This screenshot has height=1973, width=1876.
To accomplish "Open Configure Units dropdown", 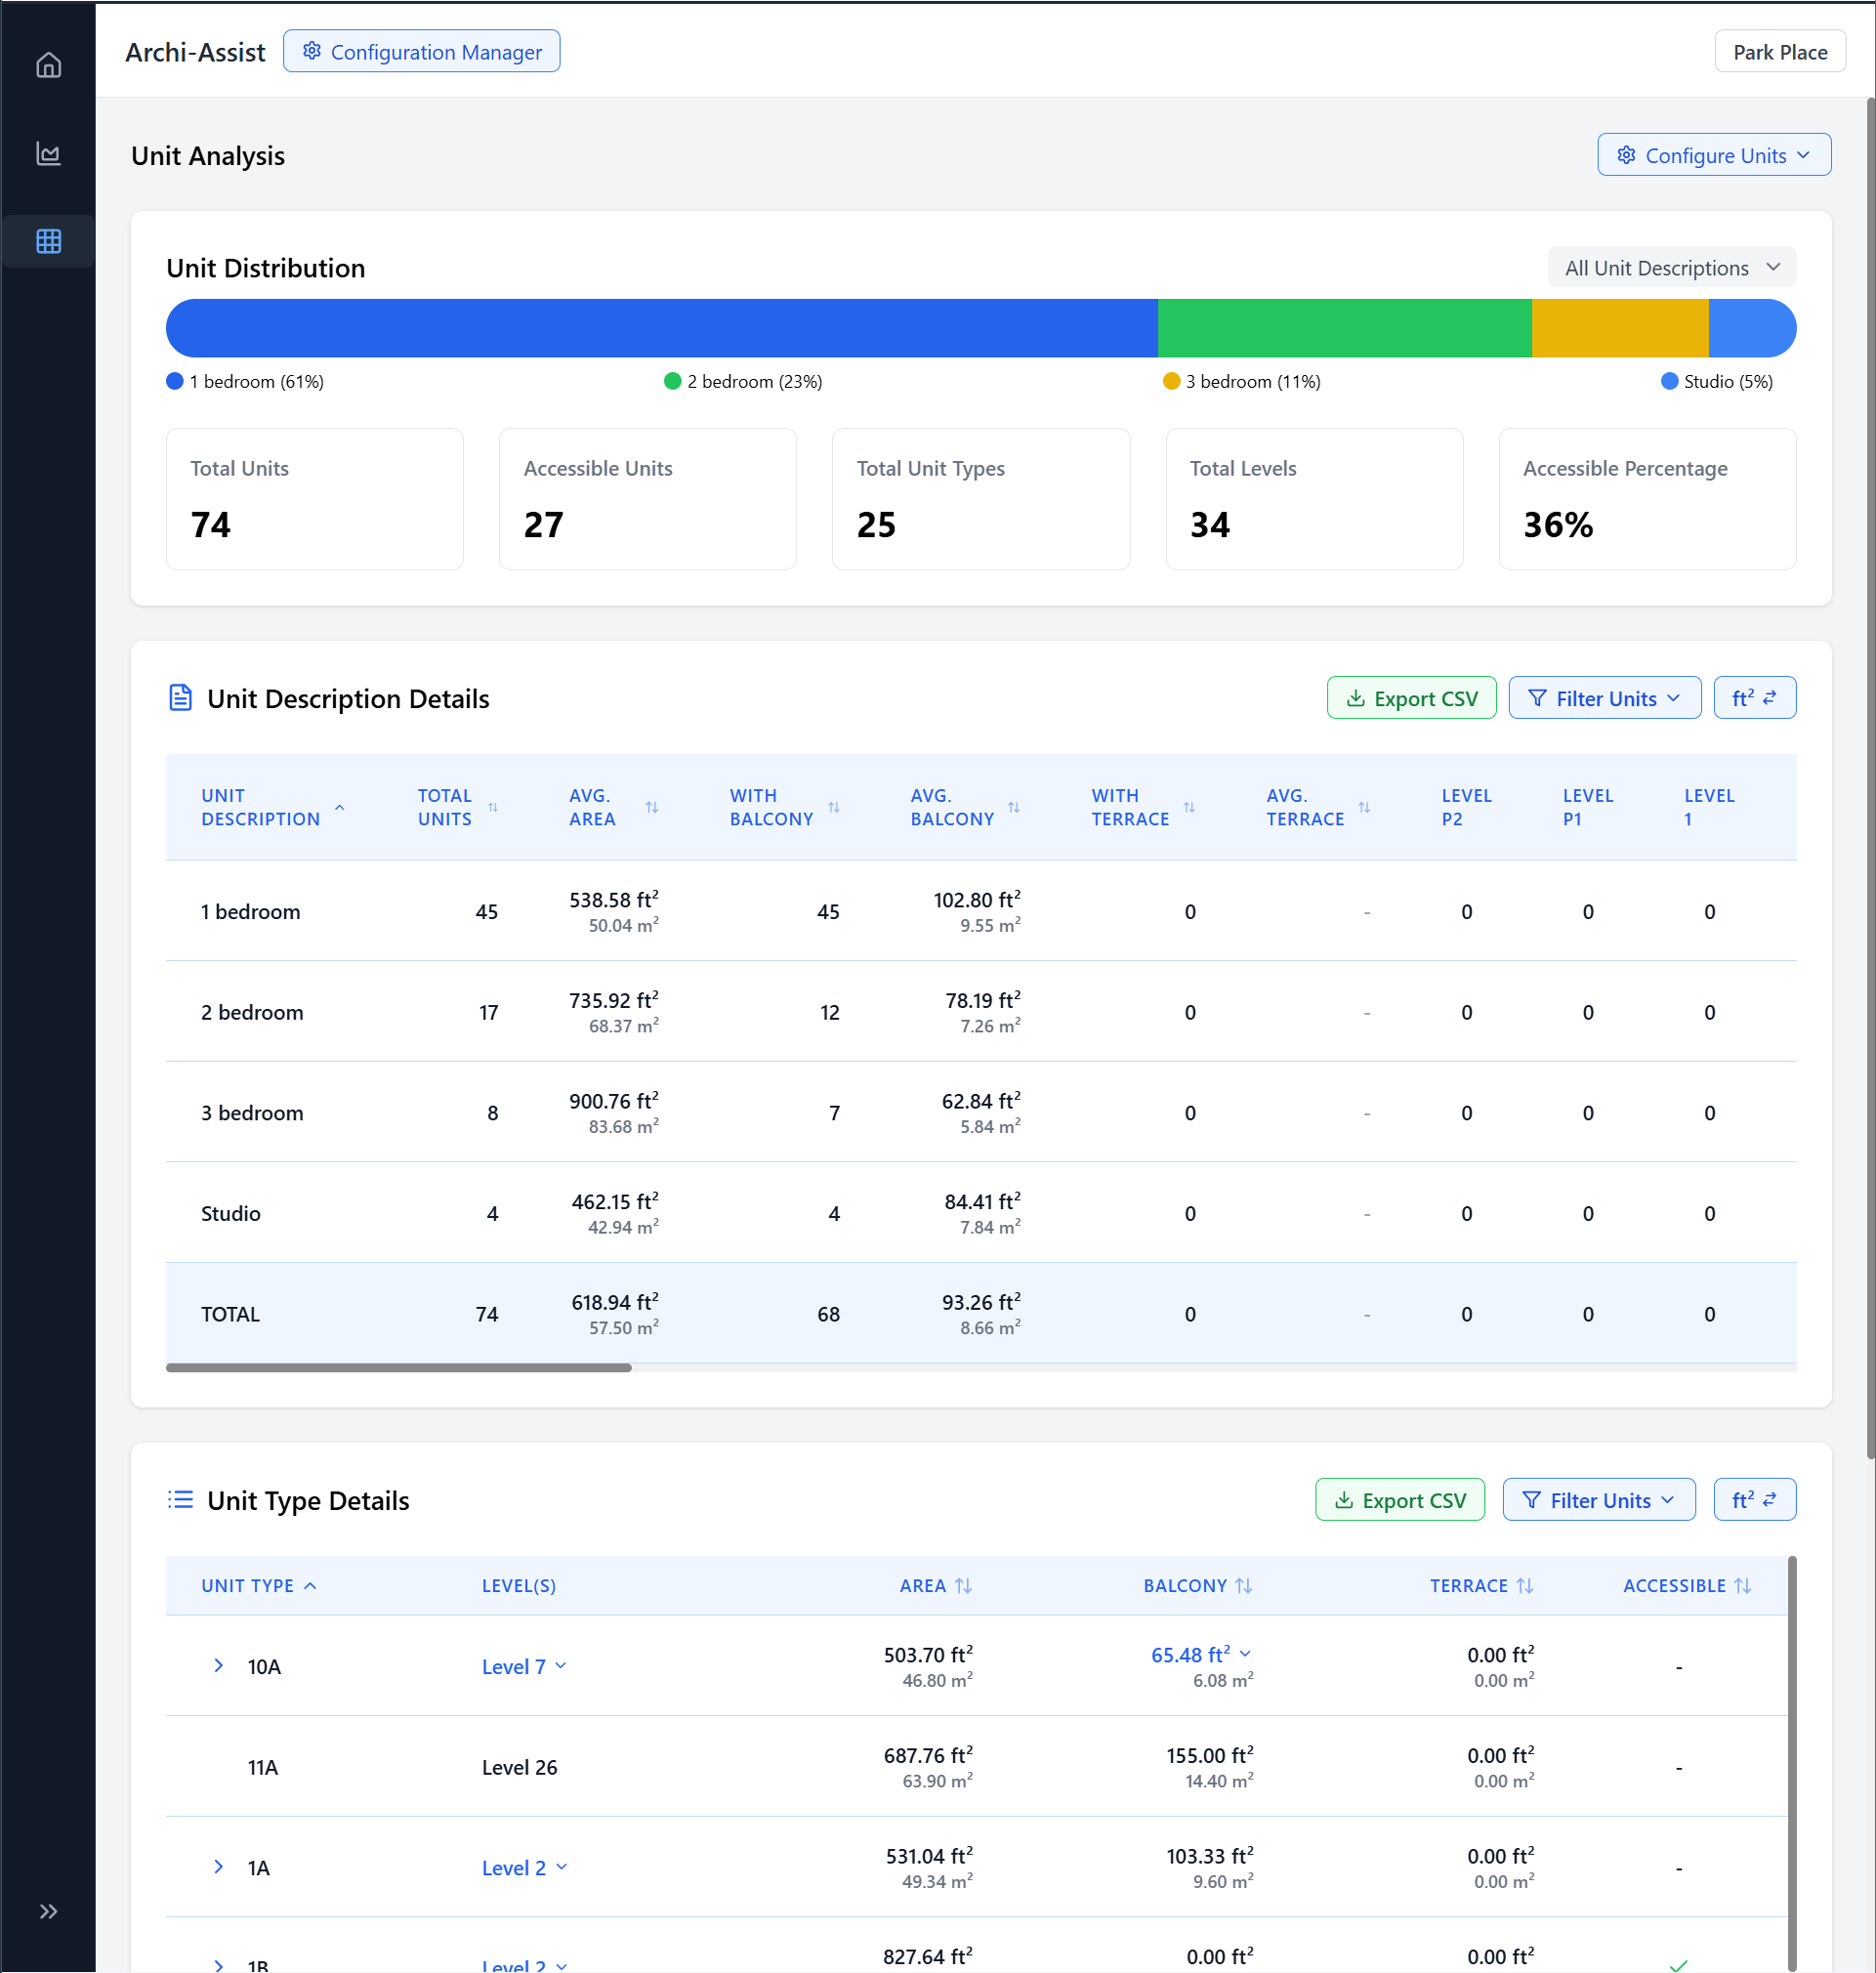I will [1713, 155].
